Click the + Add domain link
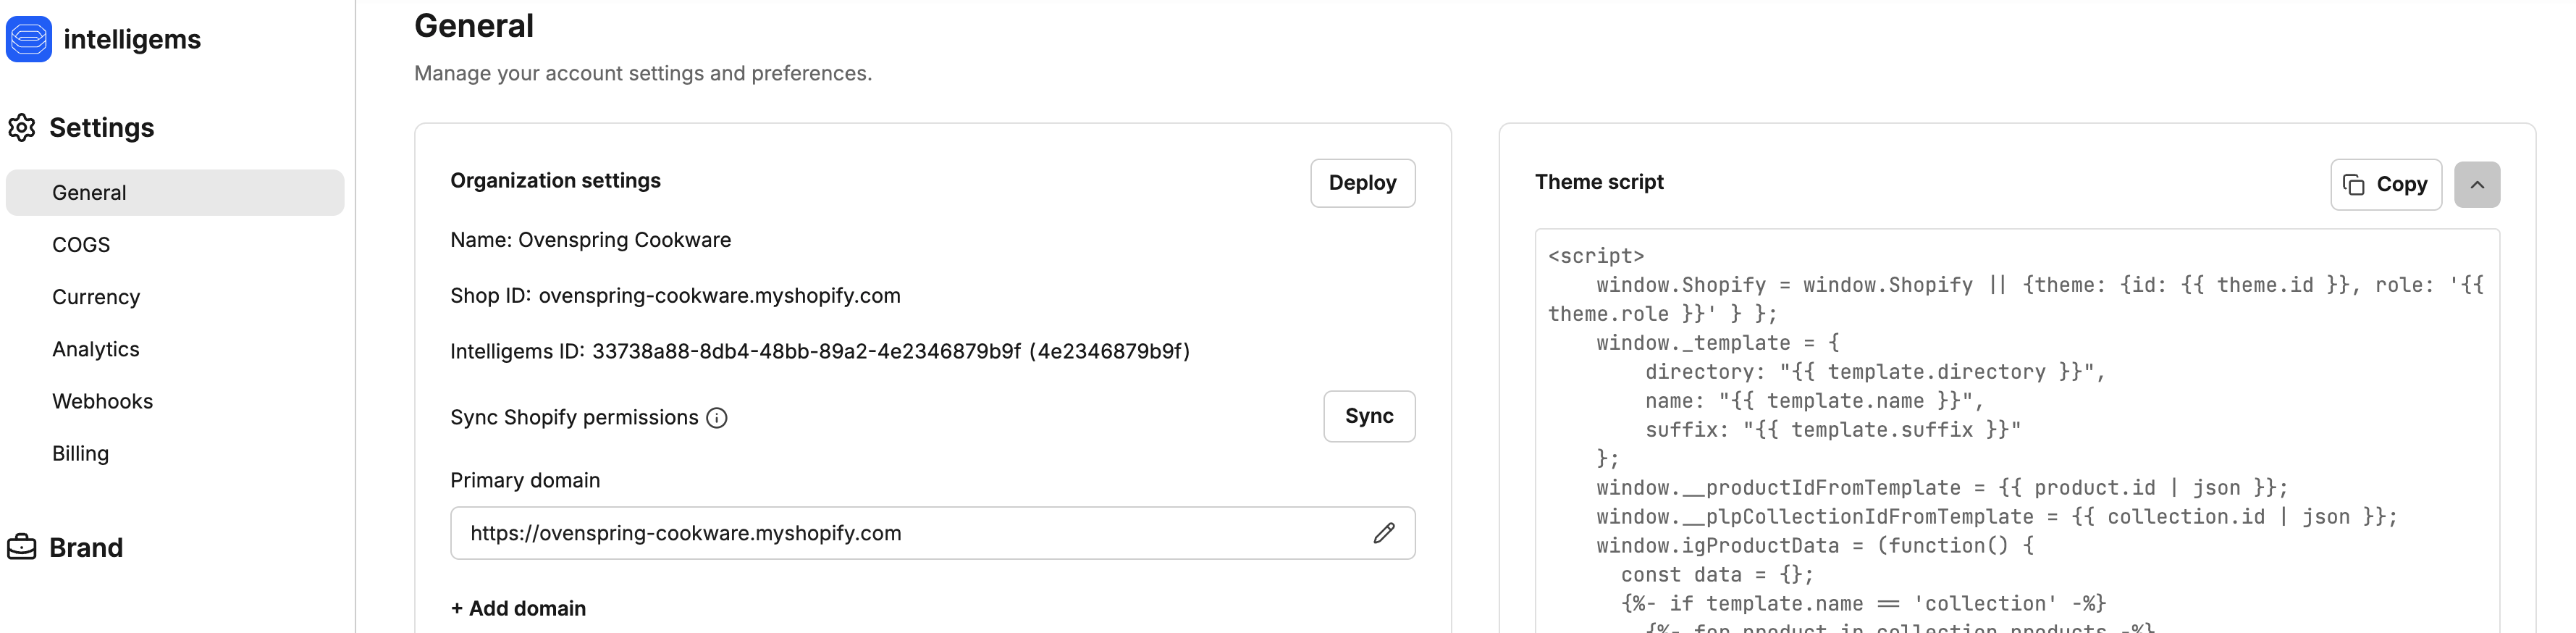Image resolution: width=2576 pixels, height=633 pixels. tap(518, 608)
